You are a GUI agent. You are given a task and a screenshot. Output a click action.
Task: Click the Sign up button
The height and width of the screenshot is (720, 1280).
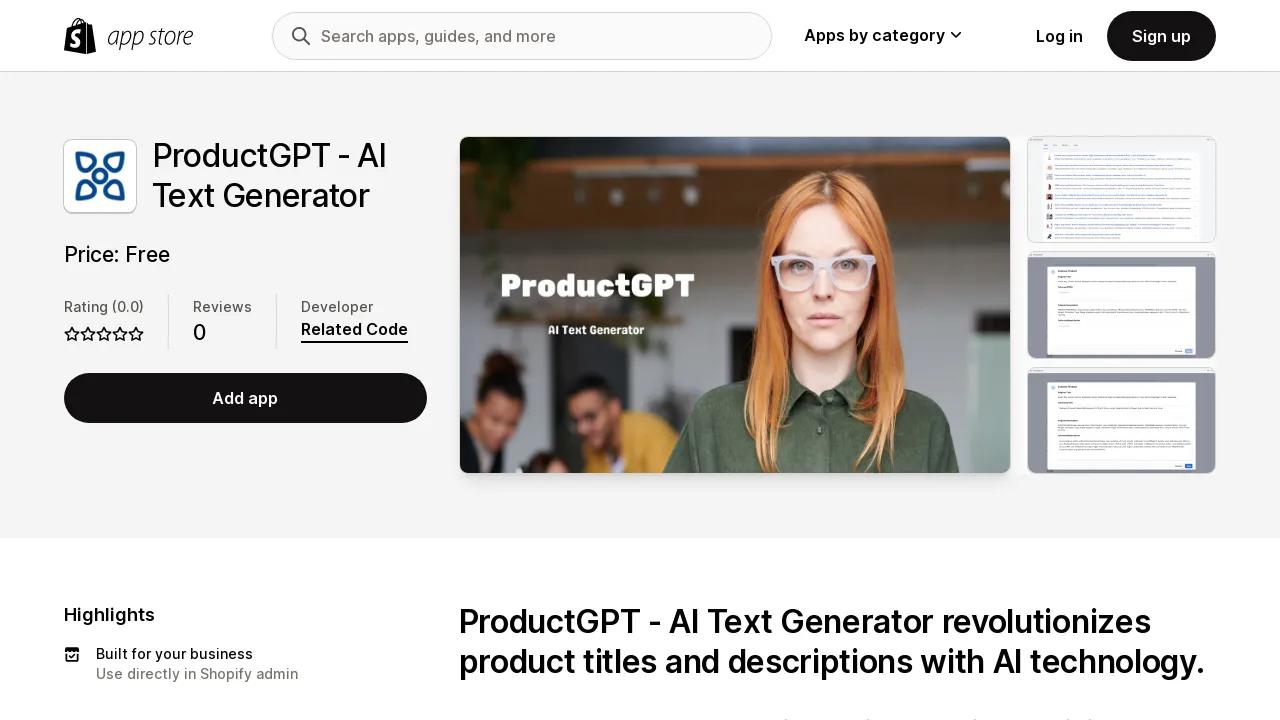1161,36
